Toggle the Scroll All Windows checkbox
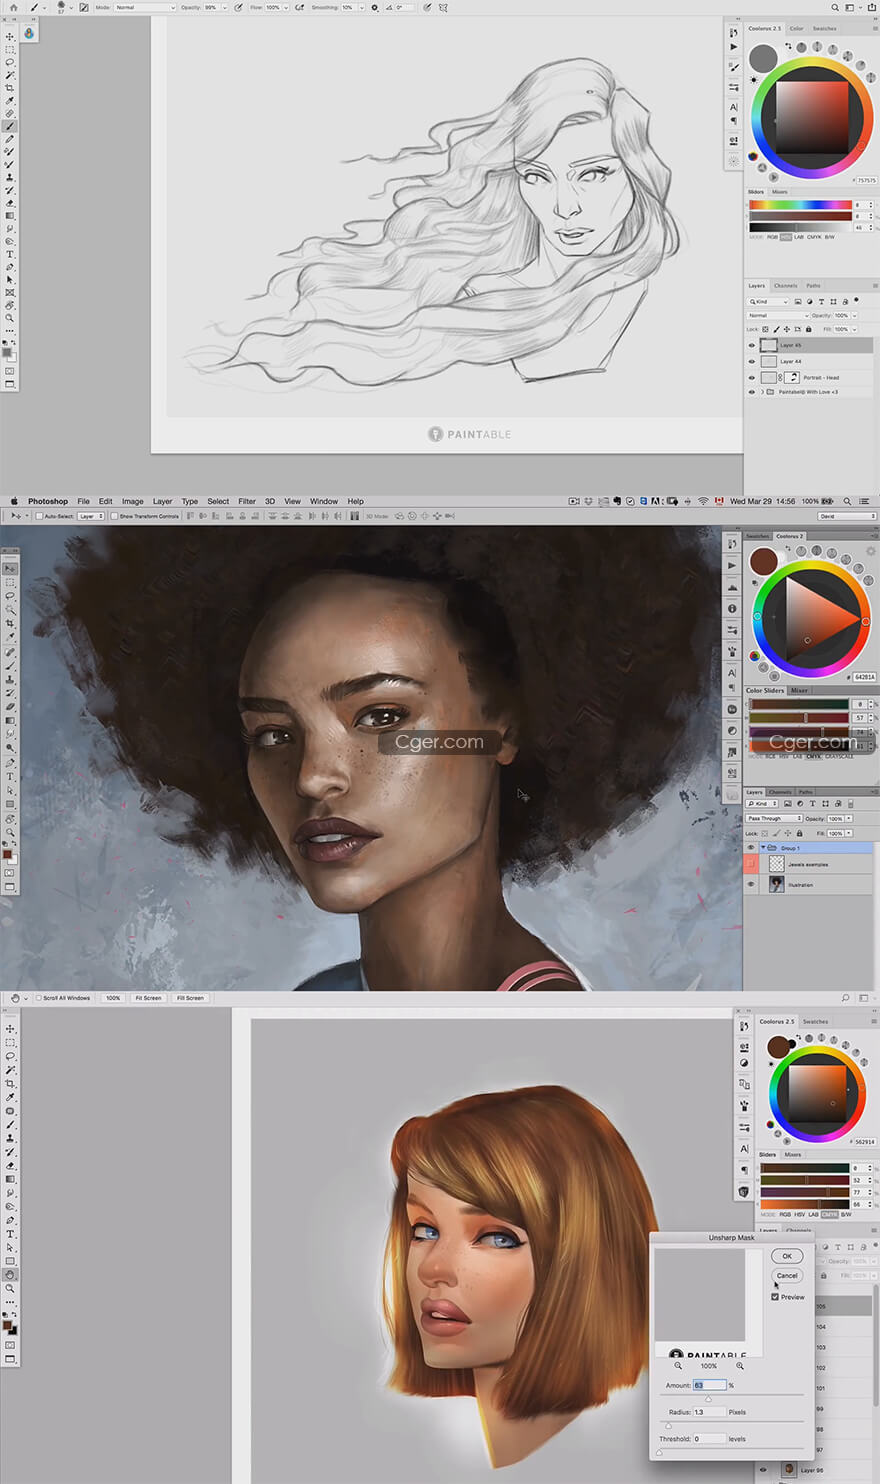Screen dimensions: 880x1484 pos(39,998)
